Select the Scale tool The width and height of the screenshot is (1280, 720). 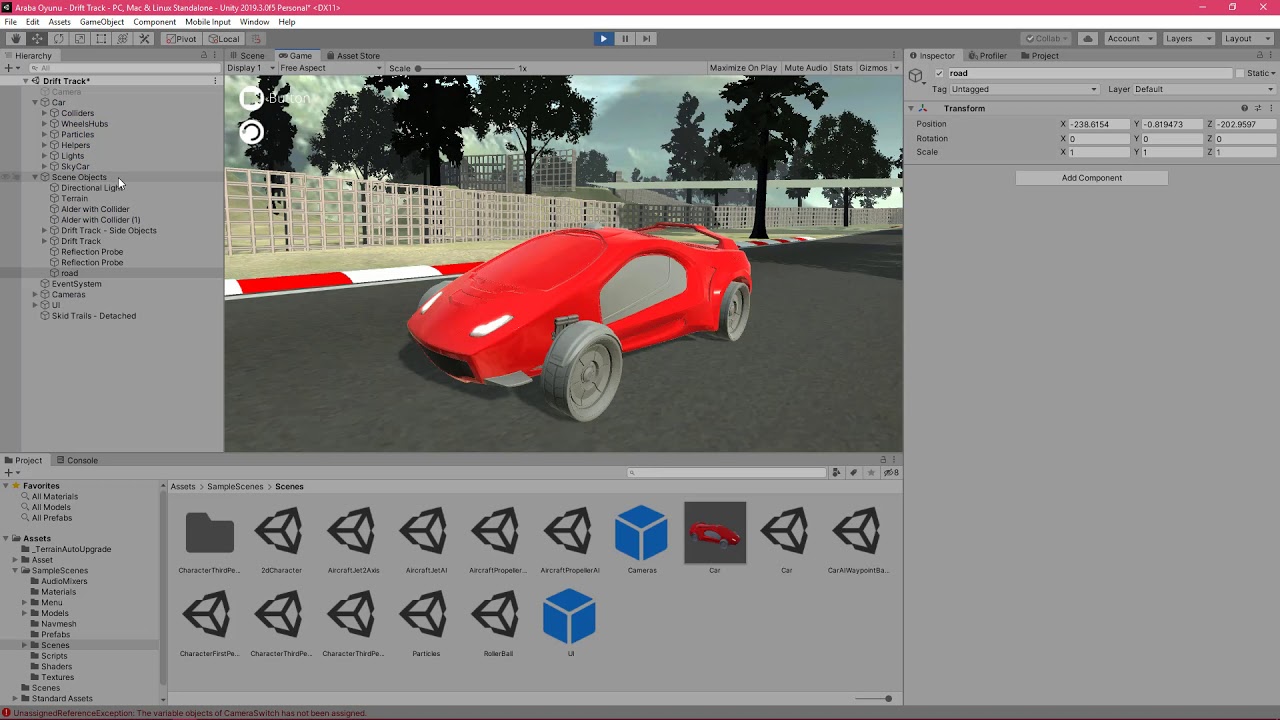coord(80,39)
